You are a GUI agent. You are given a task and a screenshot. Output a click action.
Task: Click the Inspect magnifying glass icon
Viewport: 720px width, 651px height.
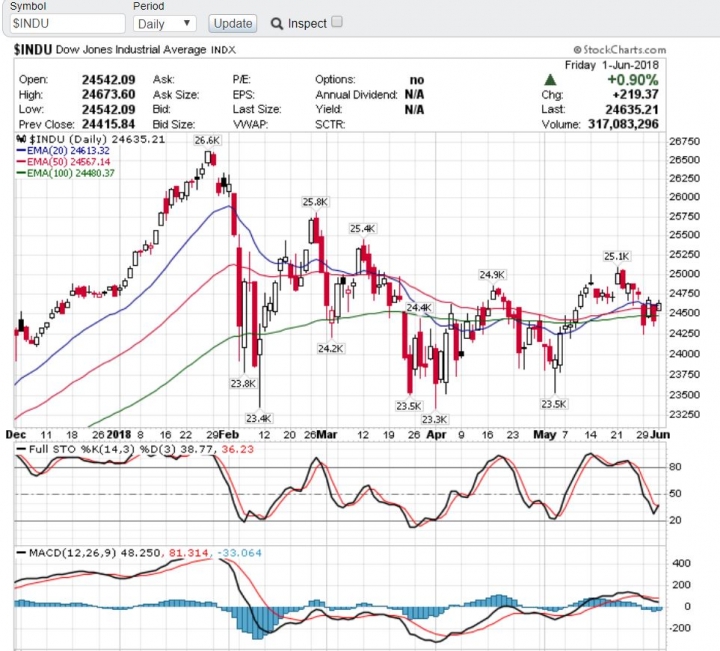276,23
